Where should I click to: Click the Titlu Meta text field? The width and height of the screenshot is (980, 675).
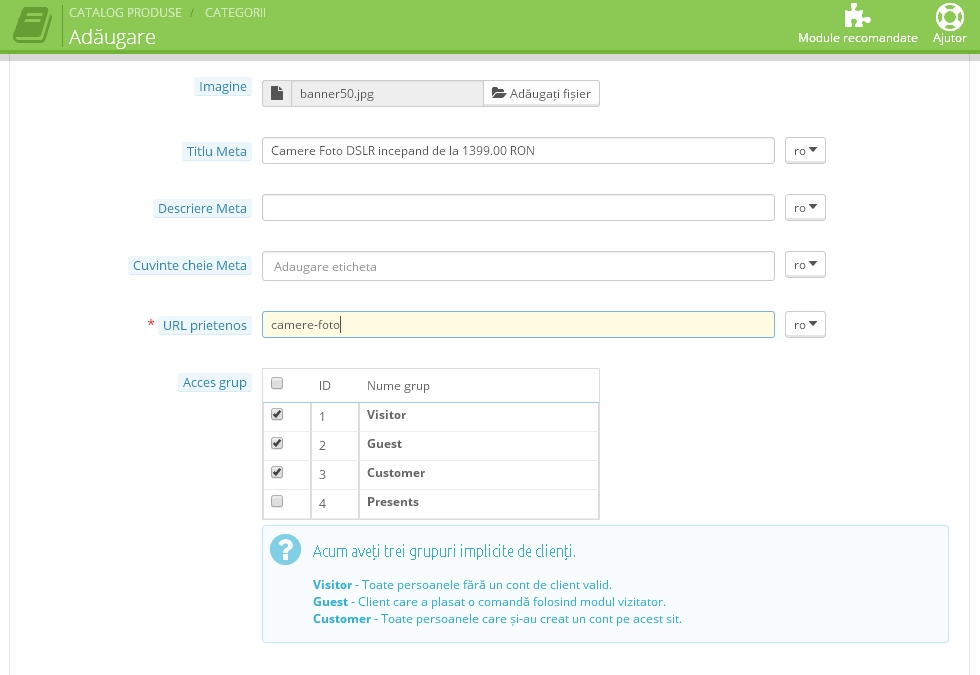click(517, 151)
